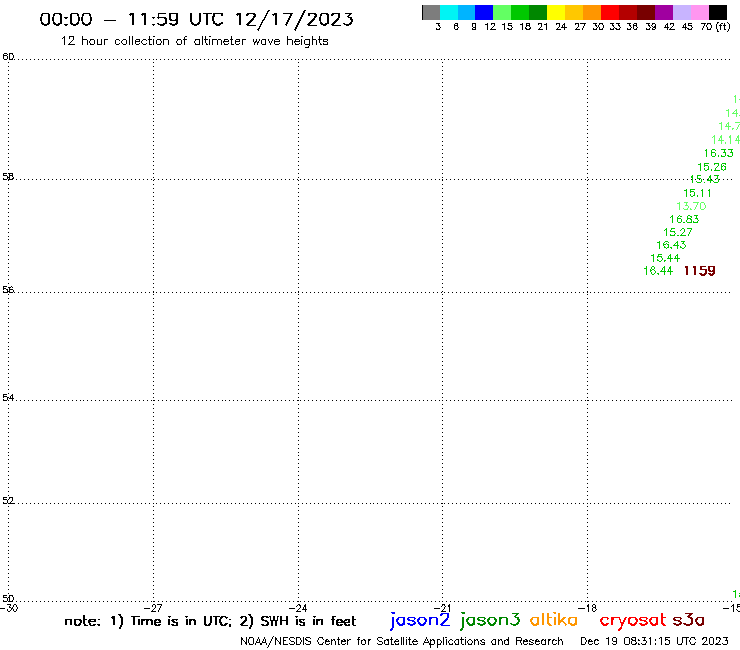Click the "jason2" satellite label

tap(420, 620)
